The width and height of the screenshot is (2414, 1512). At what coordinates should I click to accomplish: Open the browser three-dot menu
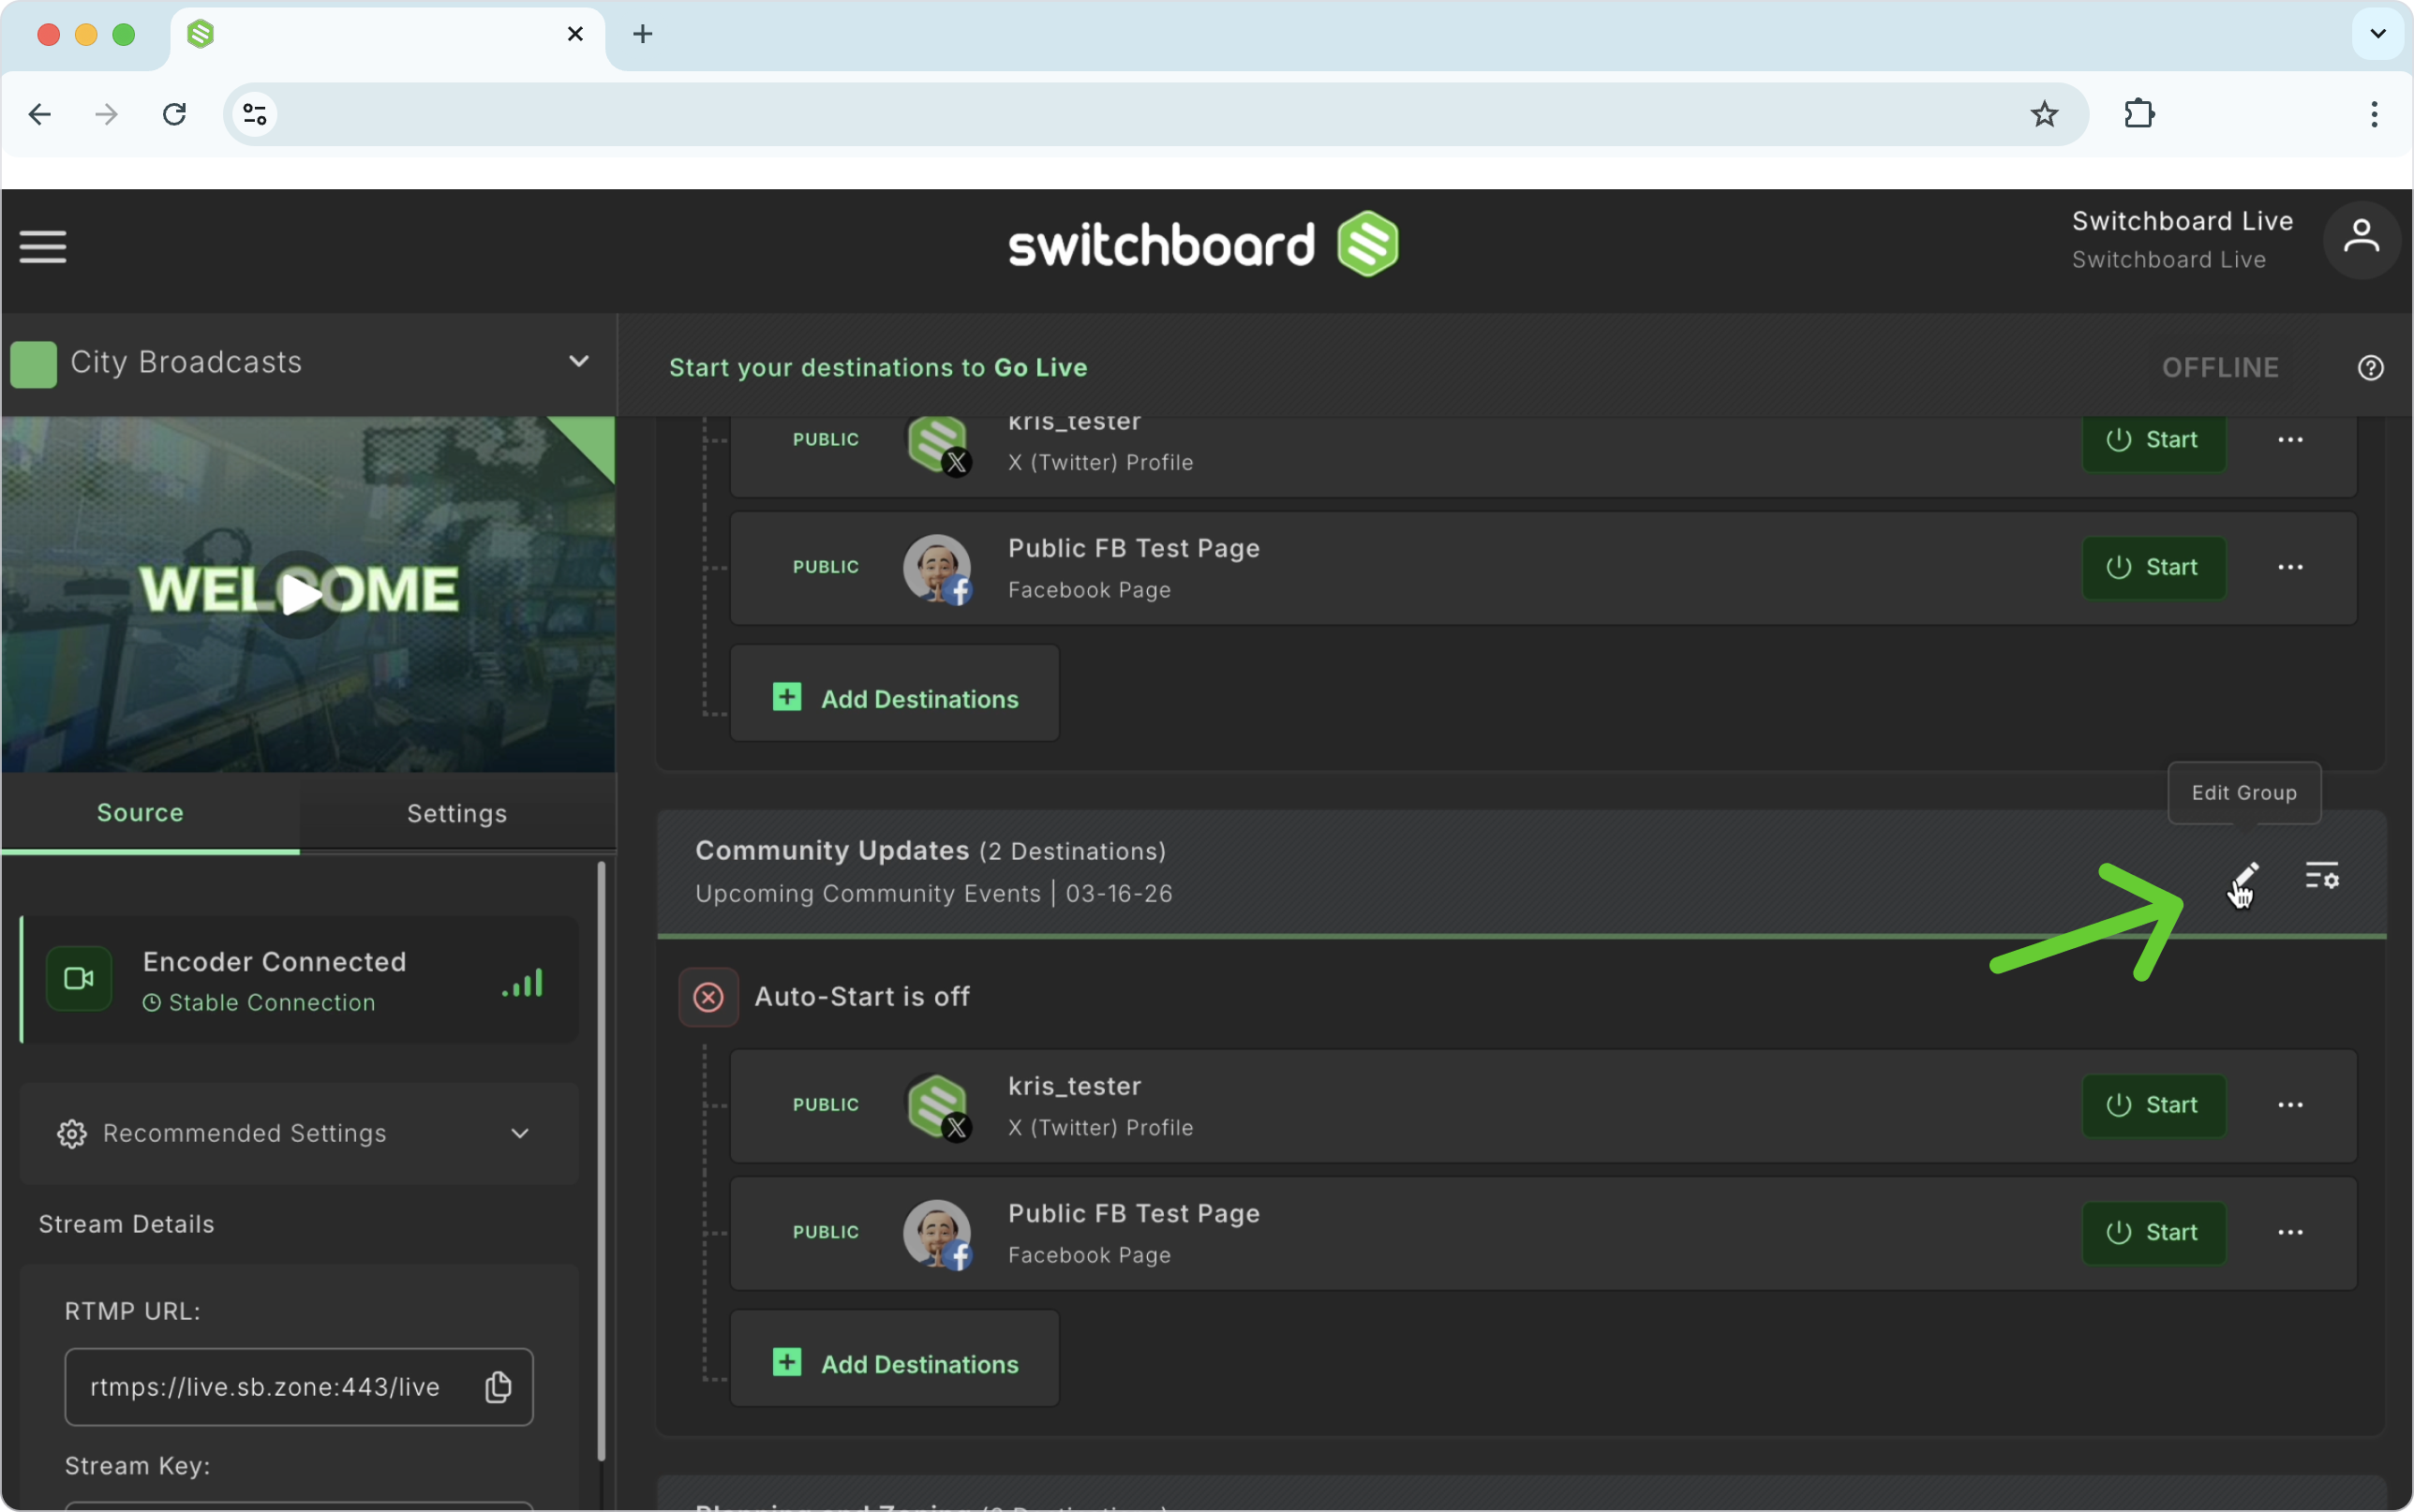2374,114
